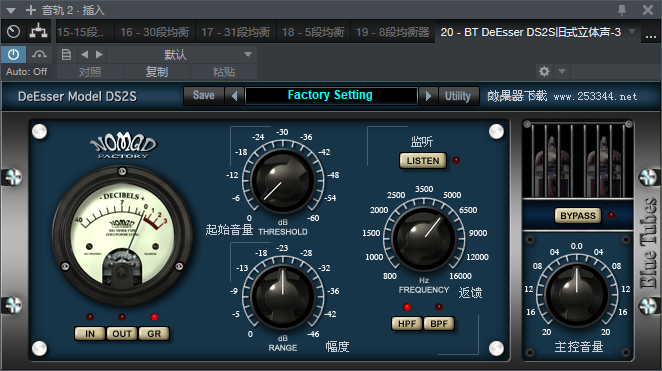Add an insert with the plus icon

point(31,10)
